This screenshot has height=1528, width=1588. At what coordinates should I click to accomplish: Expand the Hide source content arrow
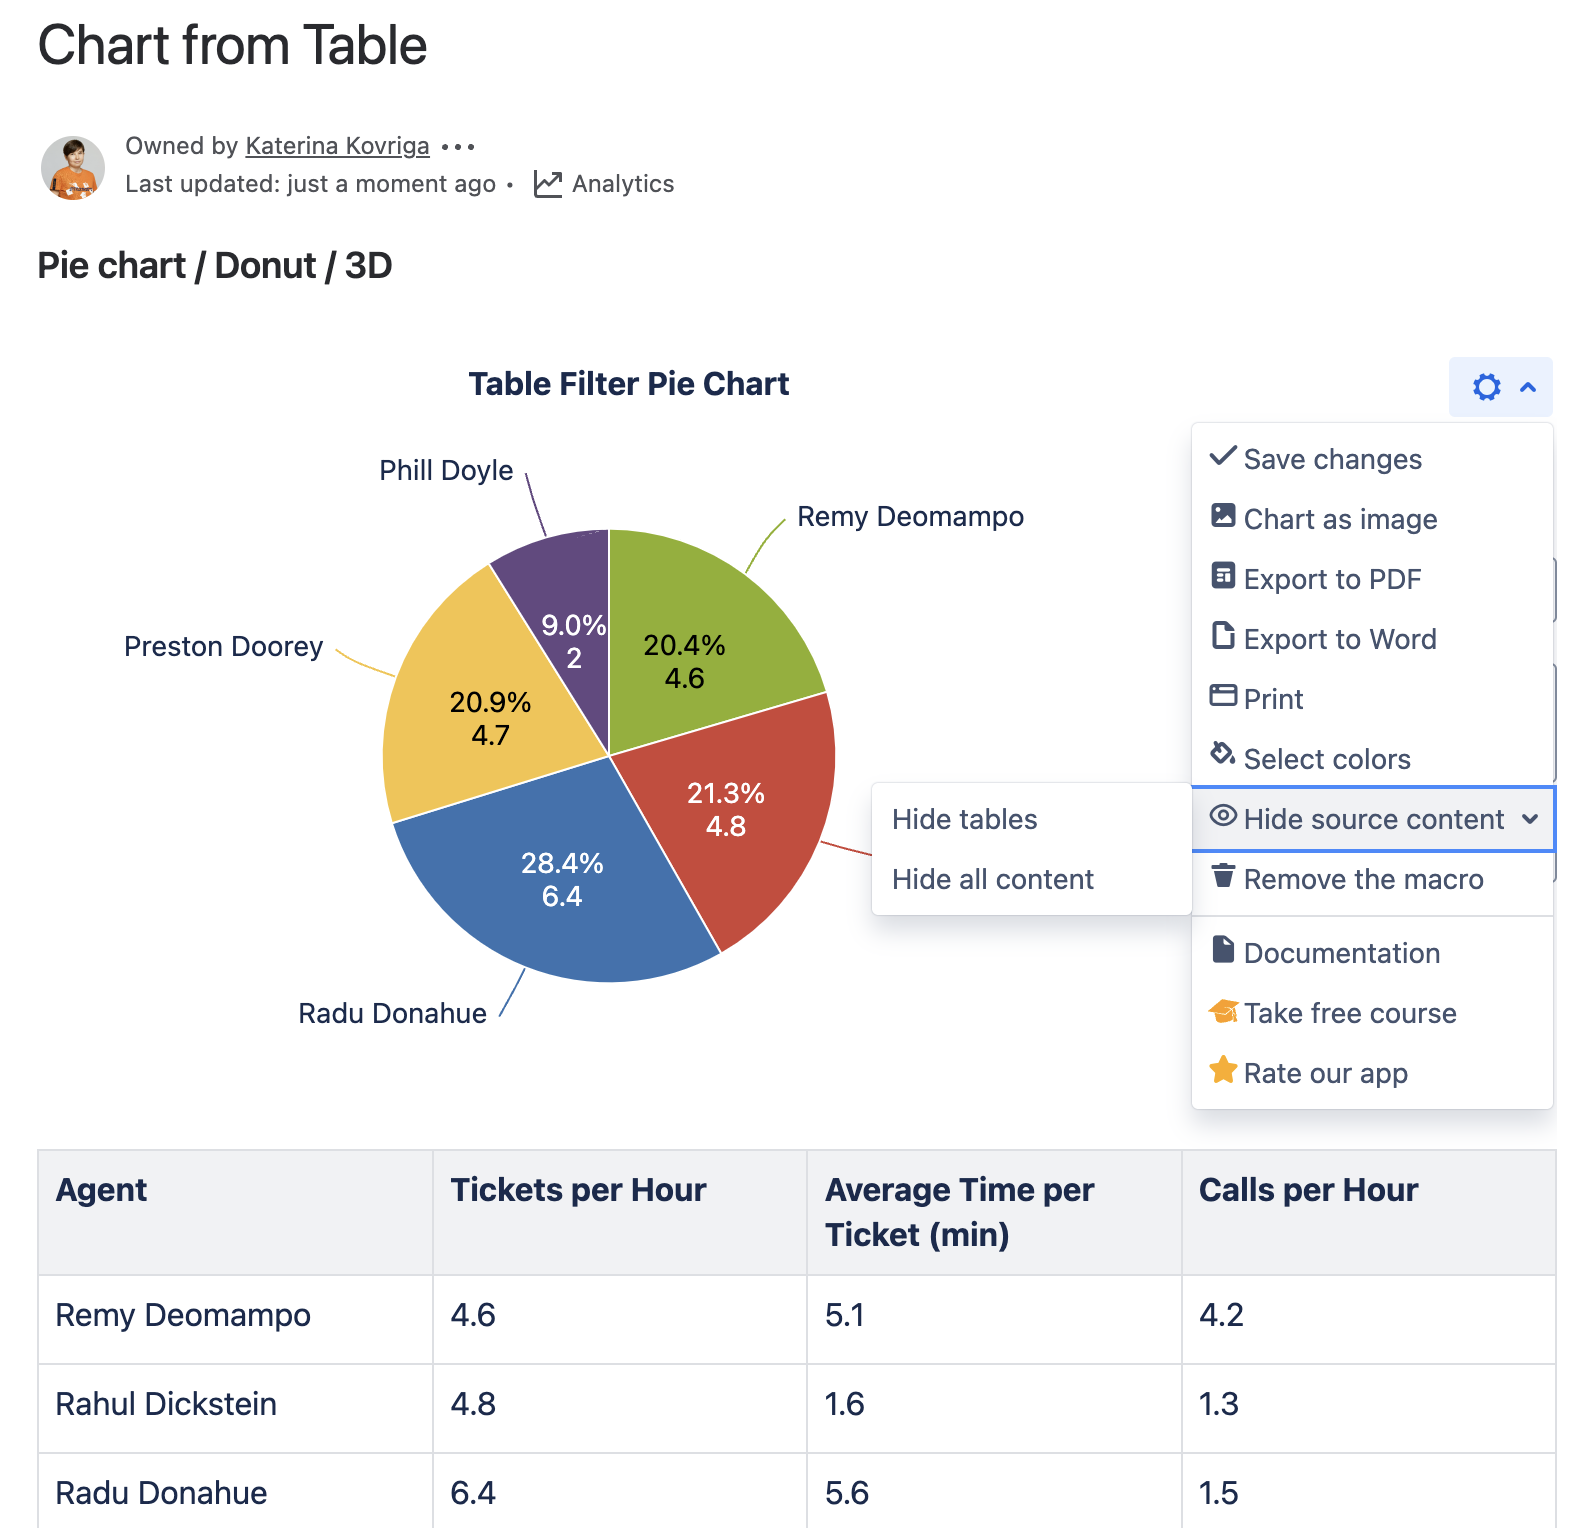pos(1530,819)
